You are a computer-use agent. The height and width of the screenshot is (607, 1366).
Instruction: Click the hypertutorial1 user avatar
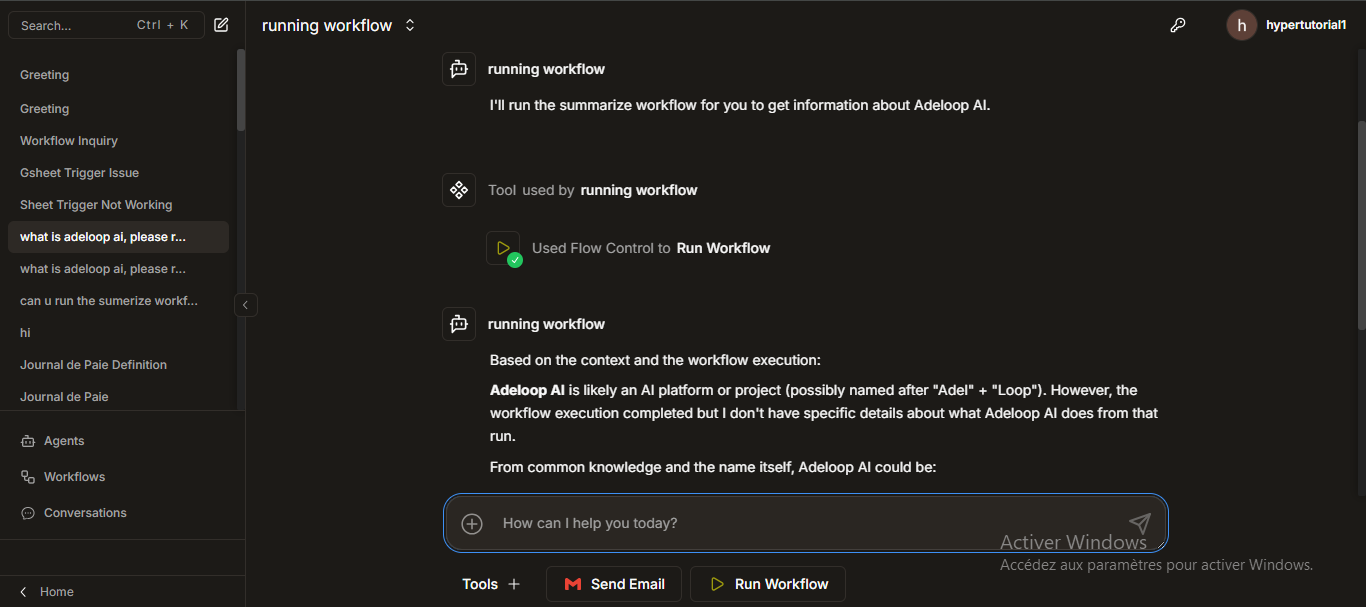point(1241,25)
